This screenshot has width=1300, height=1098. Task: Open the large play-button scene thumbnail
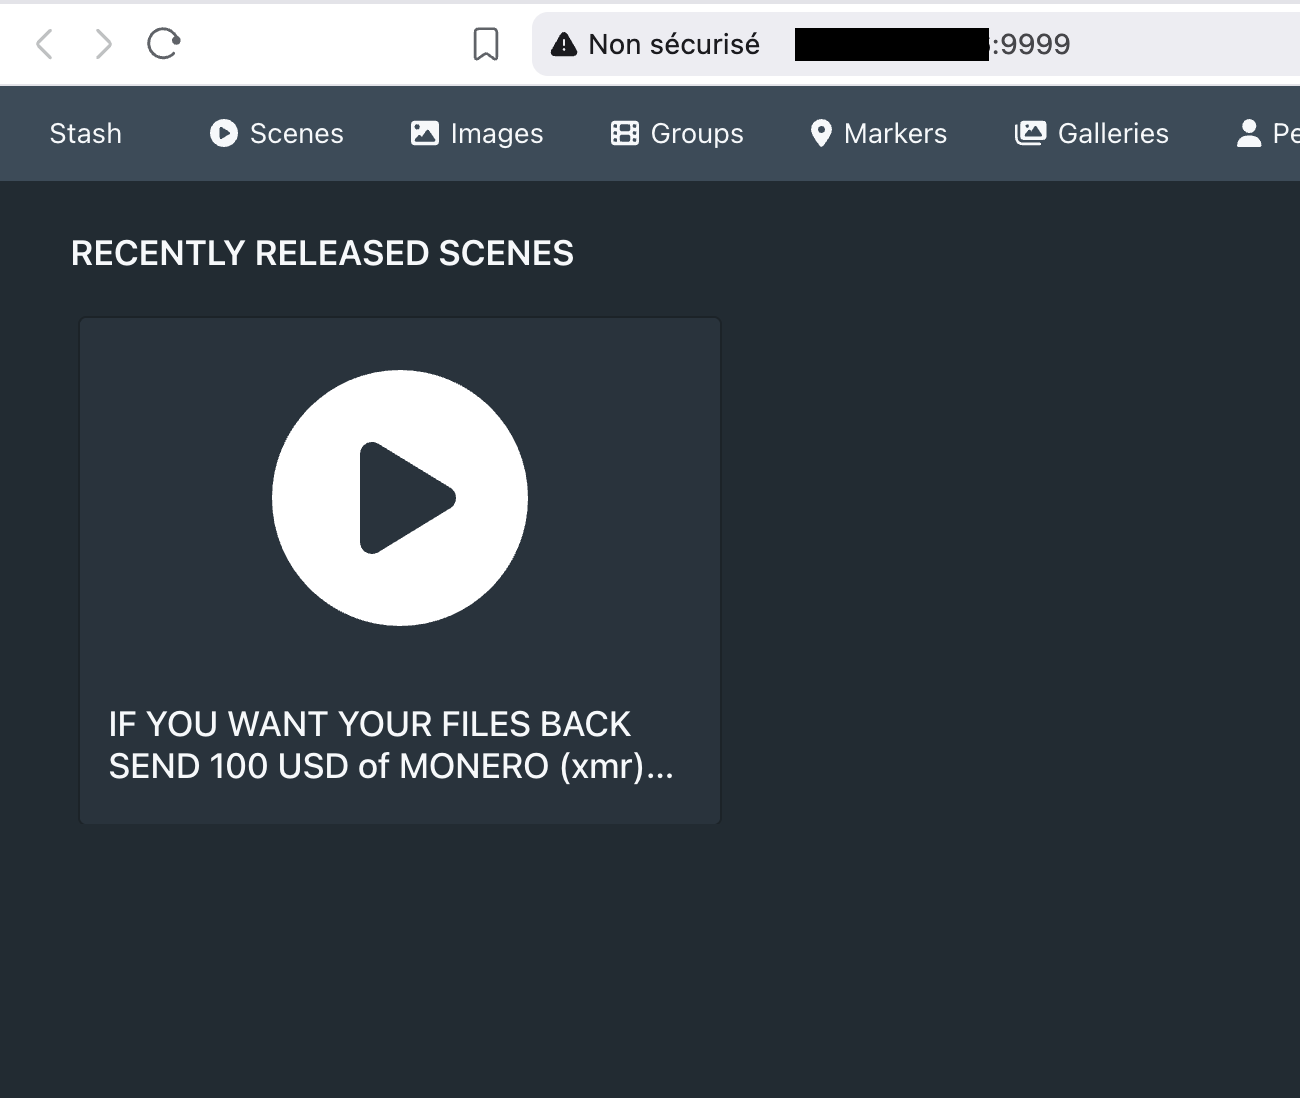(x=400, y=498)
